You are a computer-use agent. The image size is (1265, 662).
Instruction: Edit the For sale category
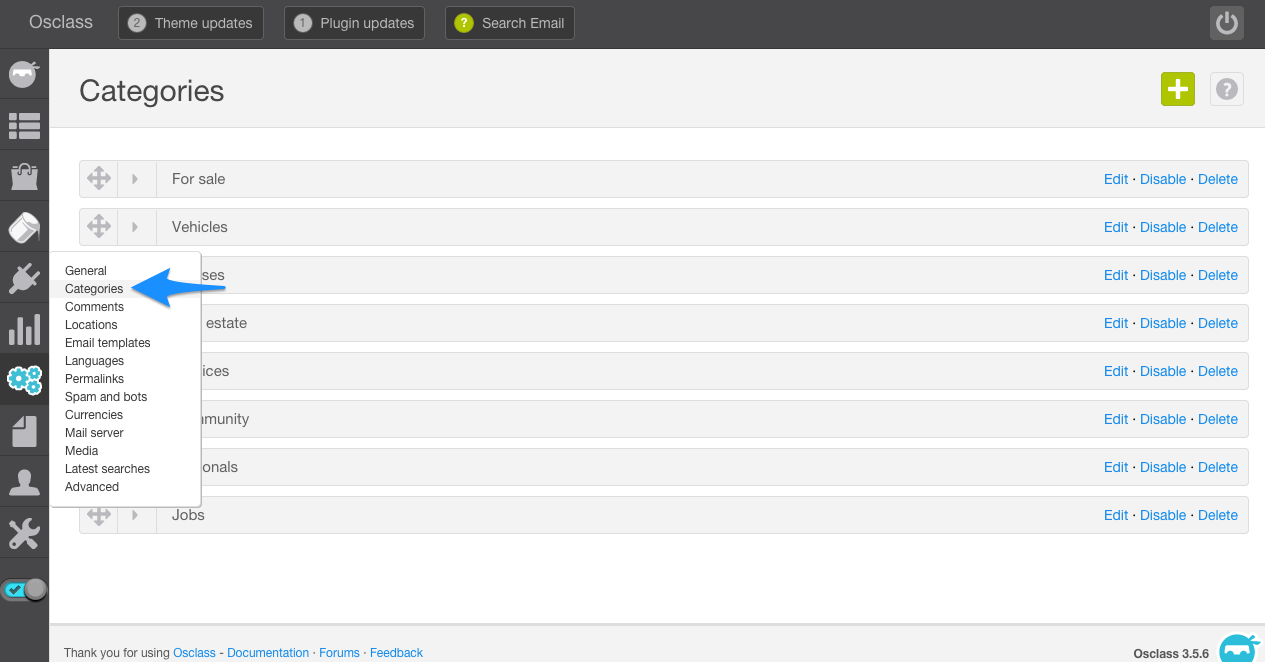pyautogui.click(x=1116, y=179)
